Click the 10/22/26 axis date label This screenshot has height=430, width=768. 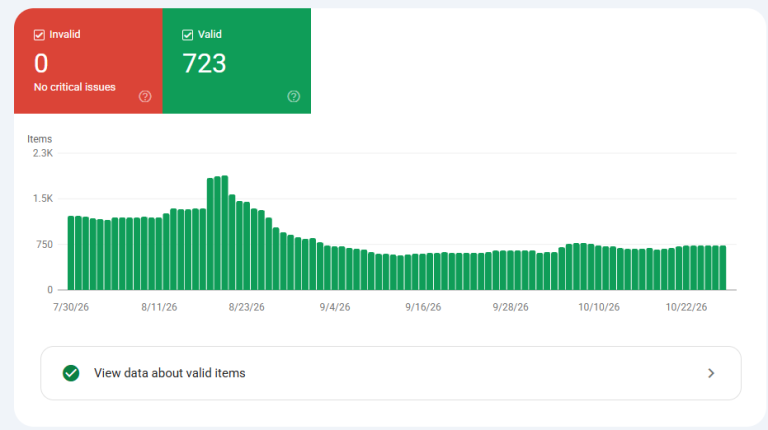point(686,307)
